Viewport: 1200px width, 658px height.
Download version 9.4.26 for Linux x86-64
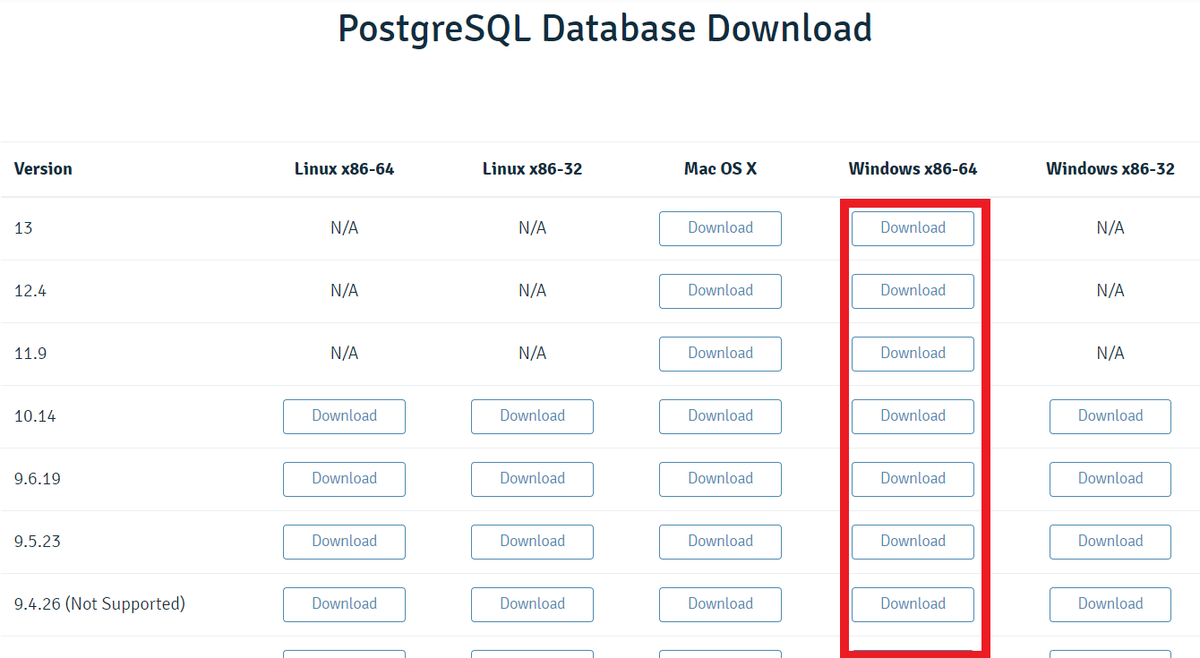pyautogui.click(x=344, y=604)
